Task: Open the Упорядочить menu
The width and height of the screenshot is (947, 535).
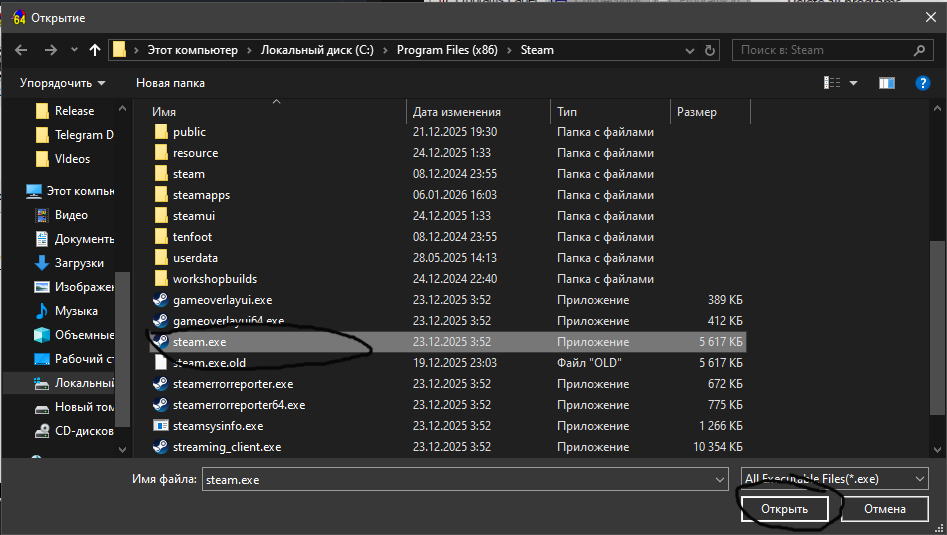Action: 62,83
